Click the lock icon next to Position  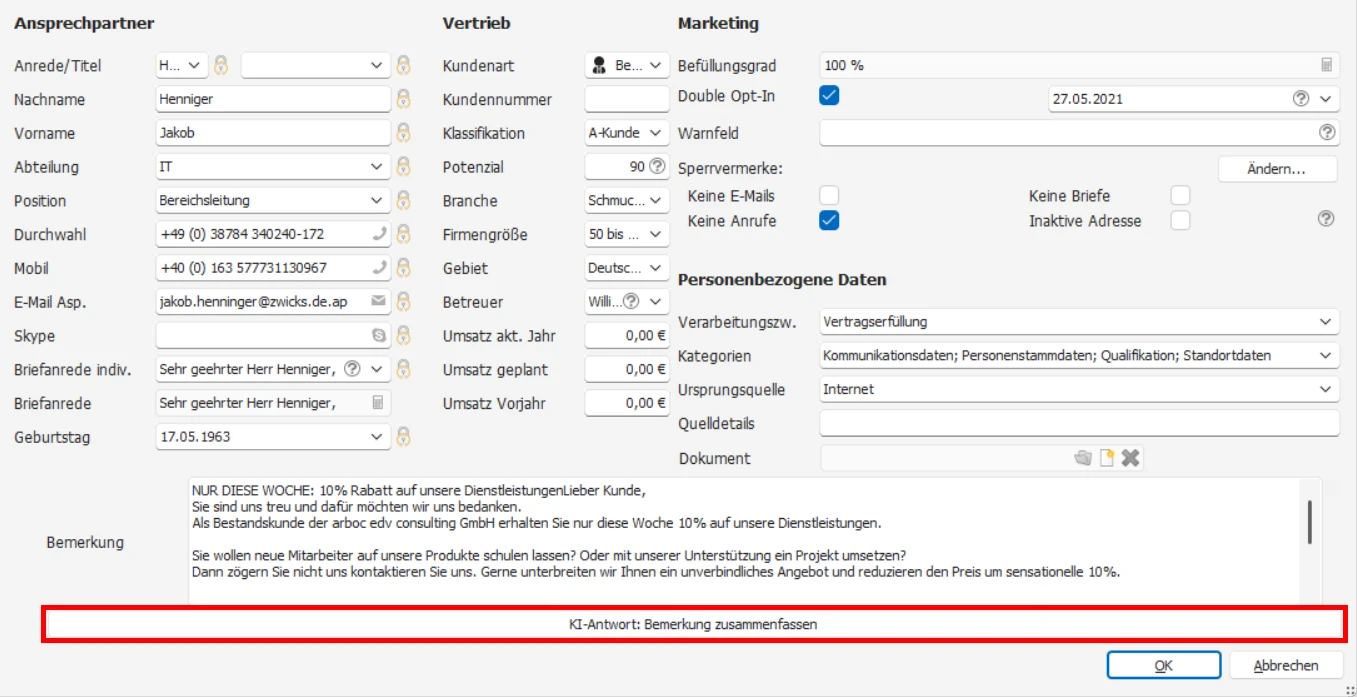click(x=403, y=200)
